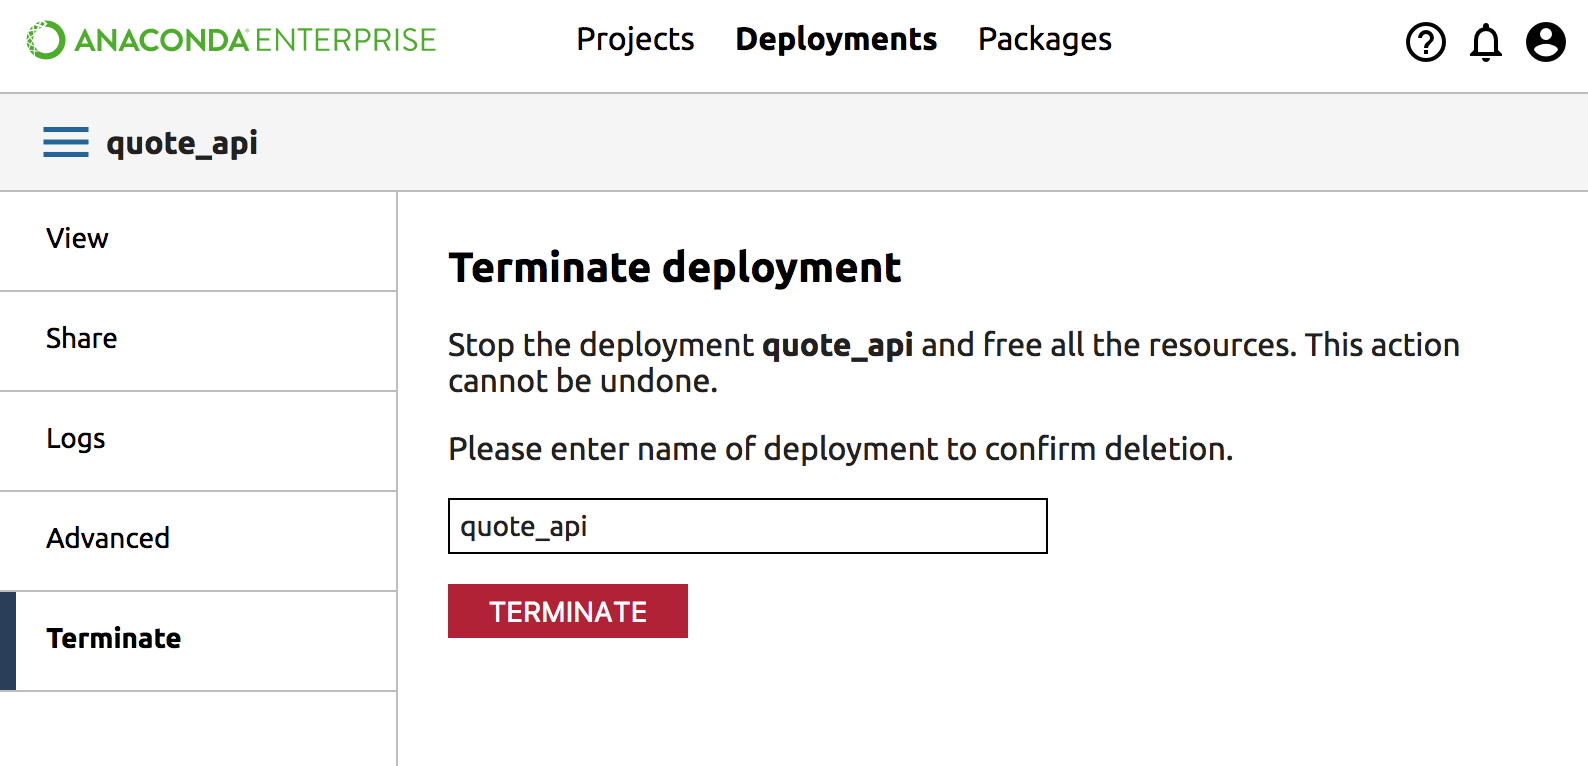
Task: Open the Deployments section
Action: pyautogui.click(x=836, y=39)
